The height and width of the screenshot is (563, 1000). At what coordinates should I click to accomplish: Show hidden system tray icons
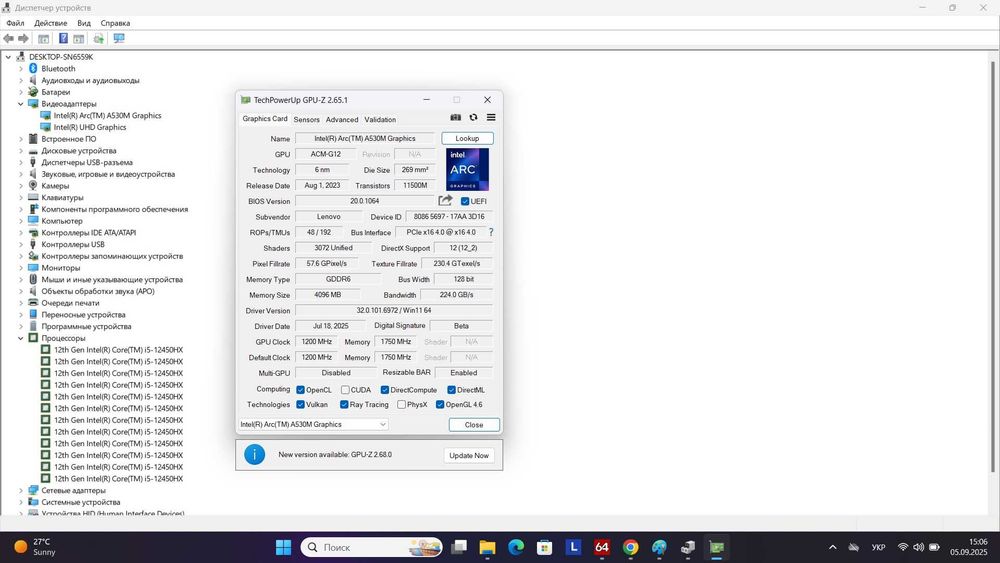[x=832, y=547]
